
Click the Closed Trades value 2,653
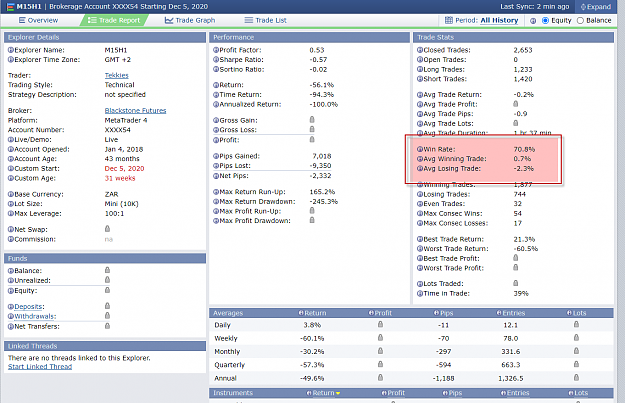pos(523,50)
